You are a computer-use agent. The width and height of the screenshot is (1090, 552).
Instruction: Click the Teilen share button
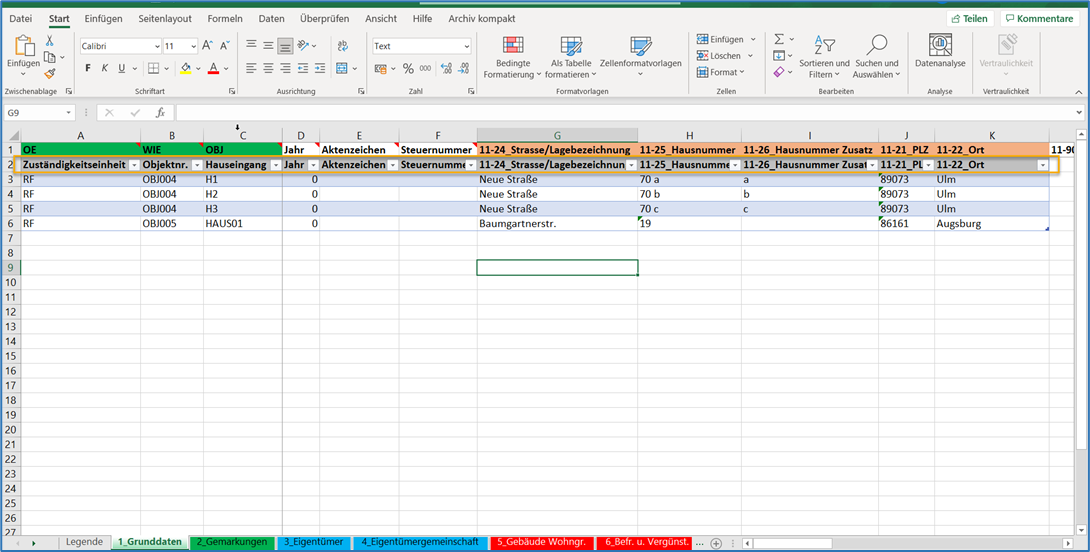(969, 18)
